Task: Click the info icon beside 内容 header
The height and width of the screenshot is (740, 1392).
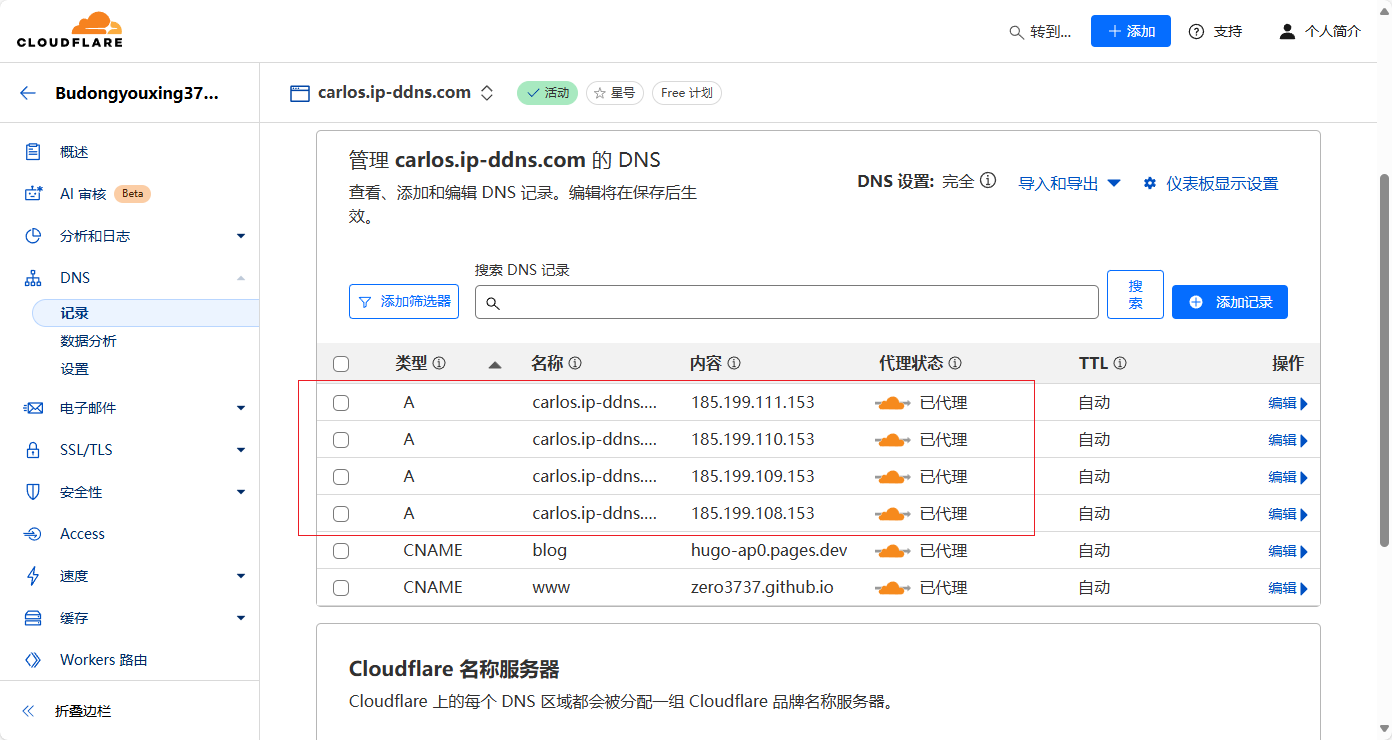Action: [x=734, y=364]
